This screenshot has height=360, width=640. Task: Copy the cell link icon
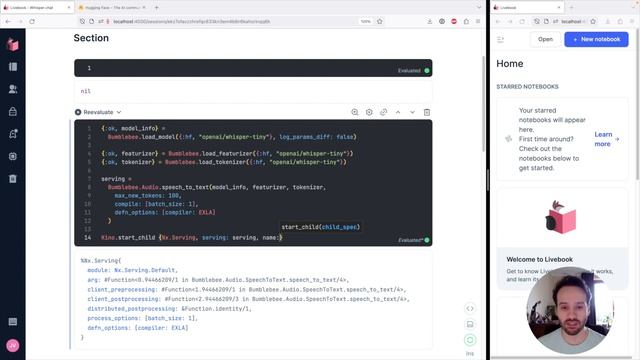pyautogui.click(x=383, y=112)
